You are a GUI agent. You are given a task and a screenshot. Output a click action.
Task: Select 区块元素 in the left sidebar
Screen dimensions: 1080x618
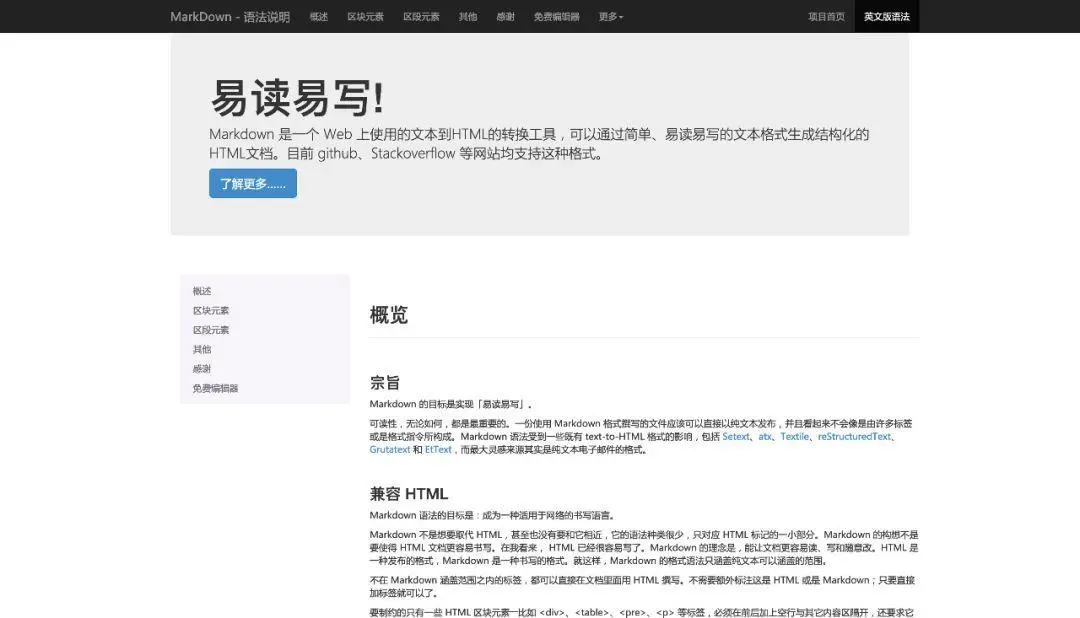point(210,310)
